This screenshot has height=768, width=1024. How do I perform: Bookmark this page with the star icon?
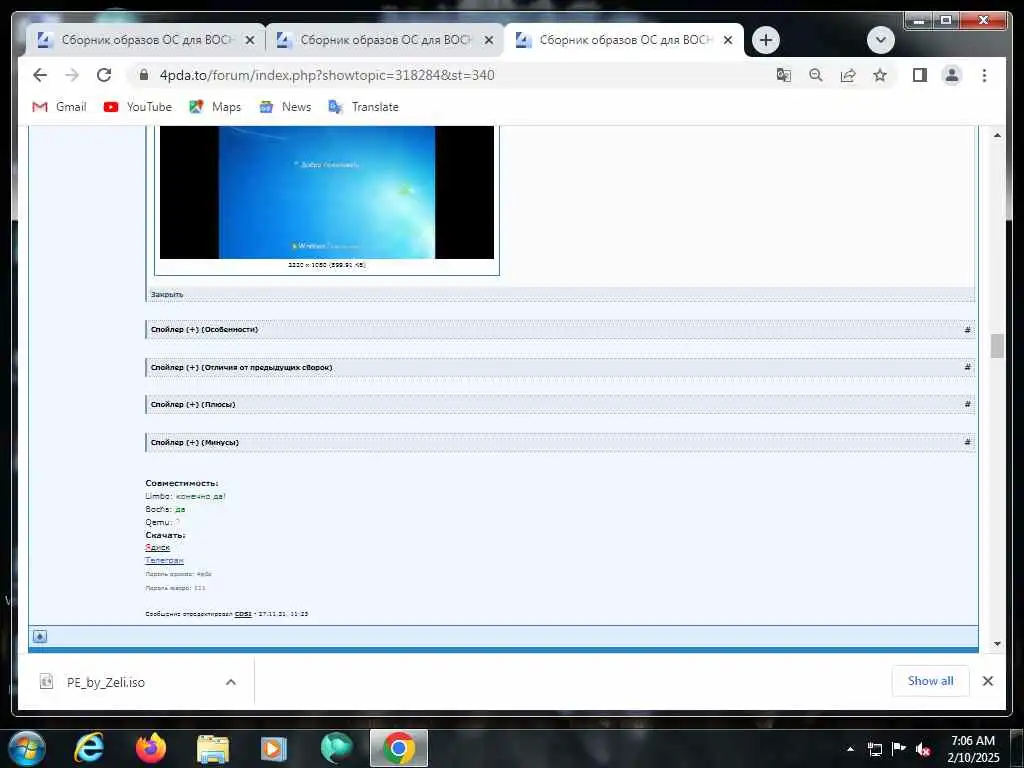pos(880,75)
